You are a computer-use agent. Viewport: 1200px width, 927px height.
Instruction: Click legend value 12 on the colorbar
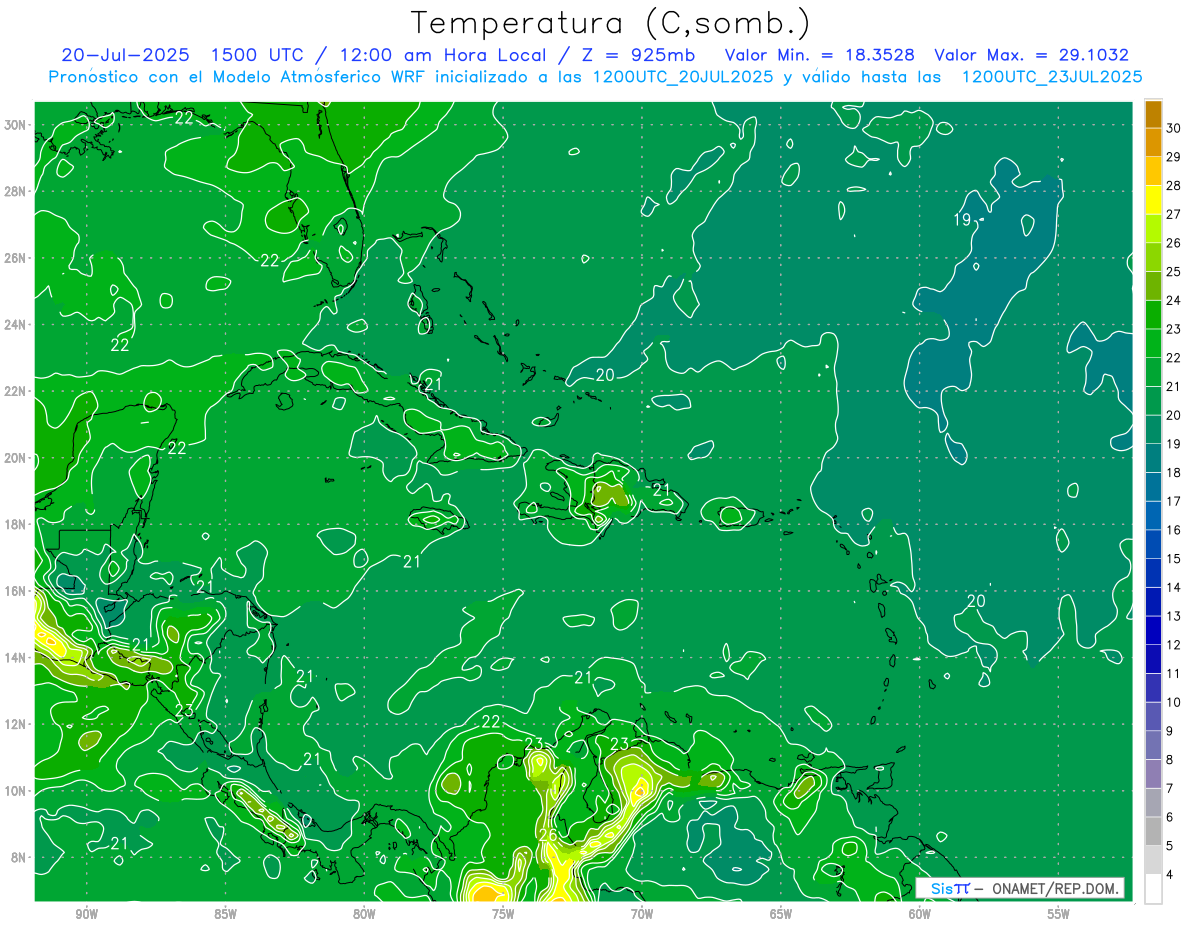1173,645
